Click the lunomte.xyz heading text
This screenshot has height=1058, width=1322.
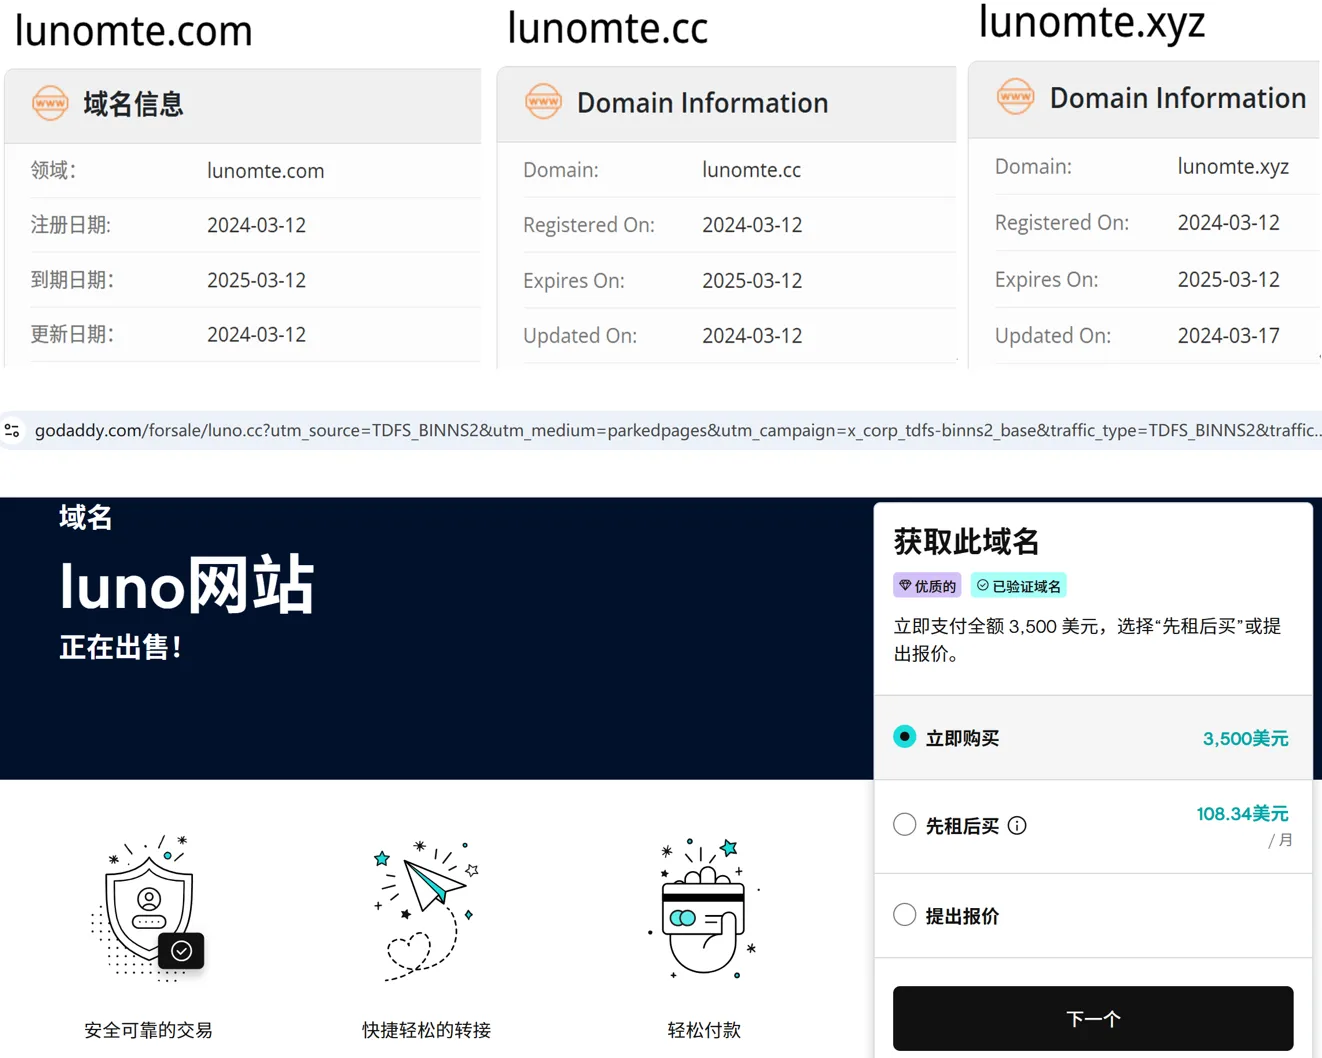click(x=1092, y=21)
